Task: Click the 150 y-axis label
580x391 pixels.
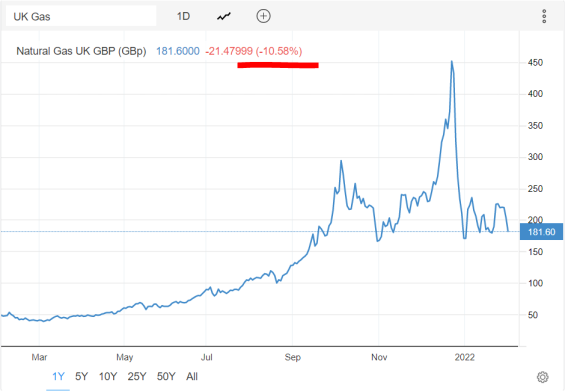Action: [535, 252]
